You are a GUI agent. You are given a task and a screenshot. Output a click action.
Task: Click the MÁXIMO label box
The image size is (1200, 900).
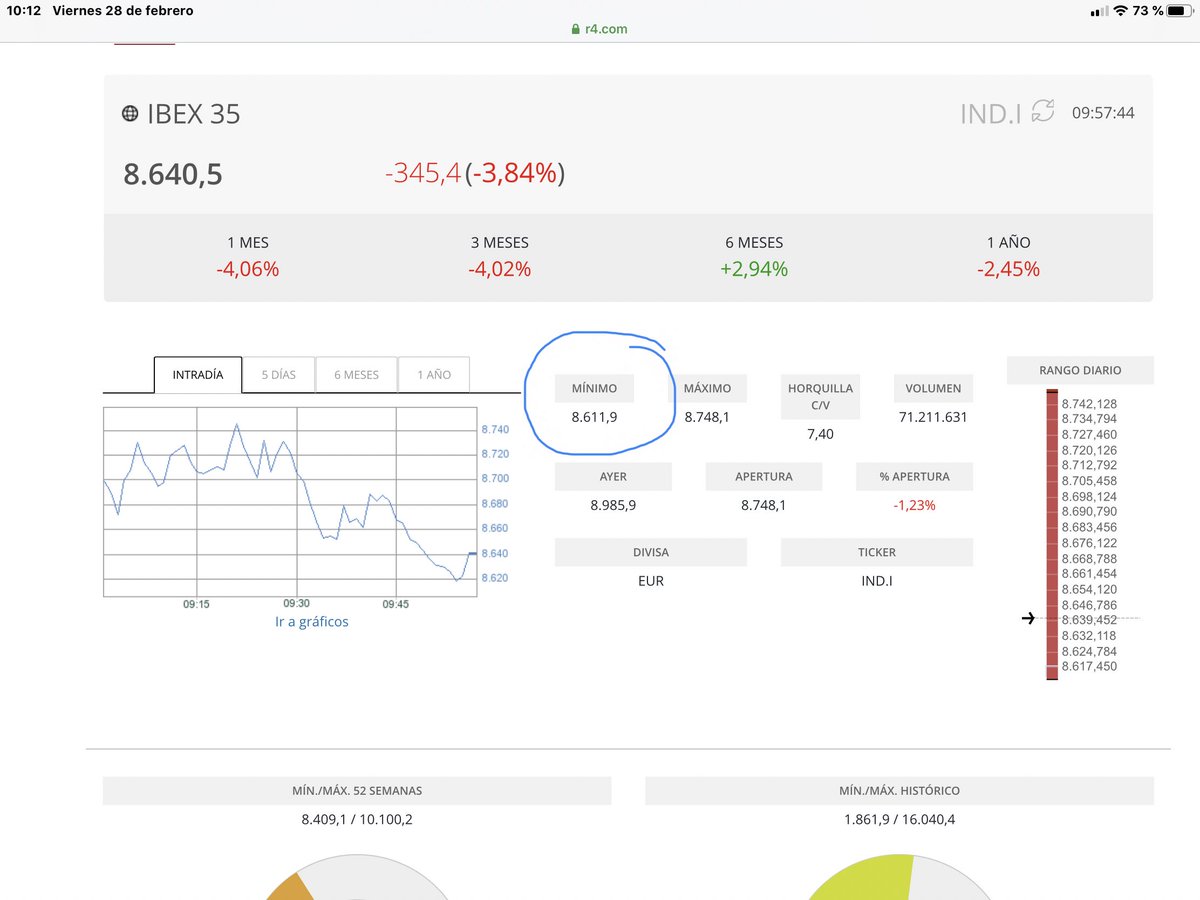point(707,388)
